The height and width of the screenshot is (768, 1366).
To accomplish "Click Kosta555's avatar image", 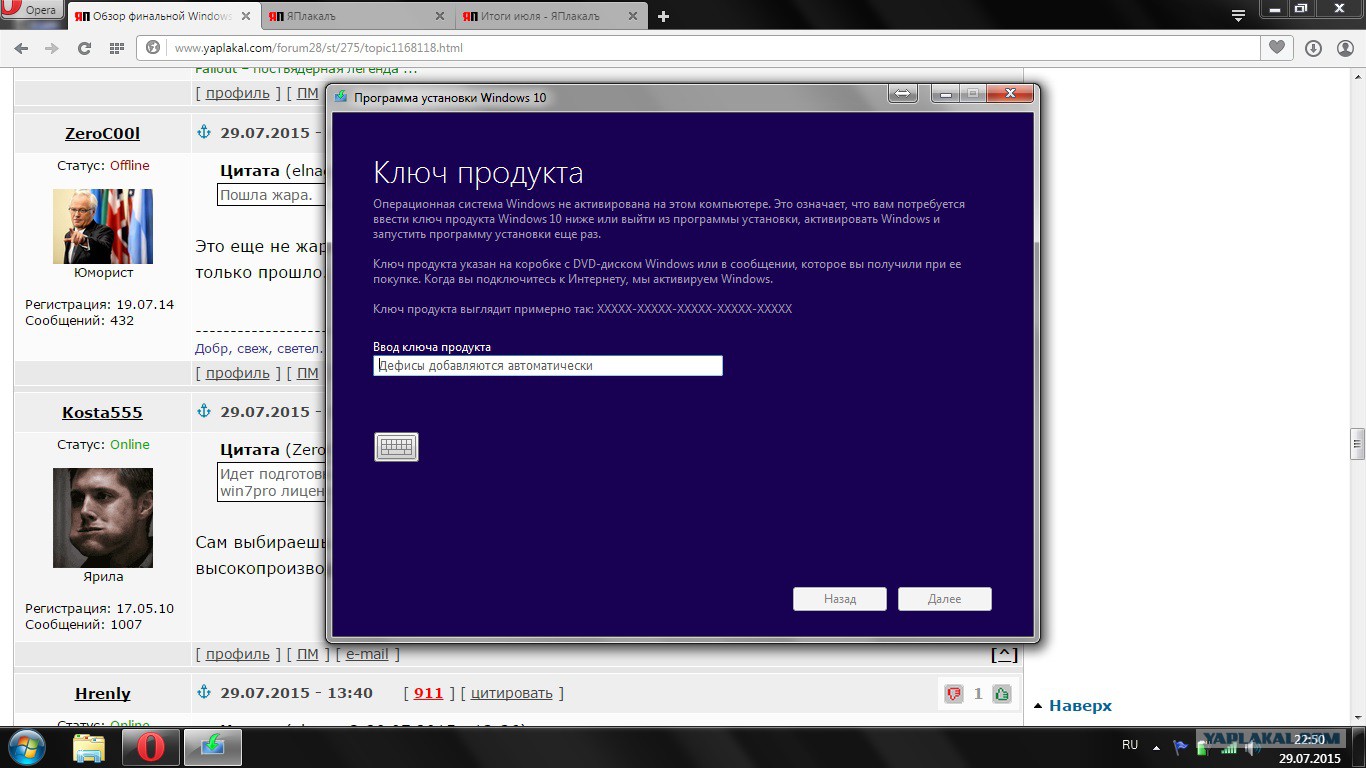I will tap(103, 517).
